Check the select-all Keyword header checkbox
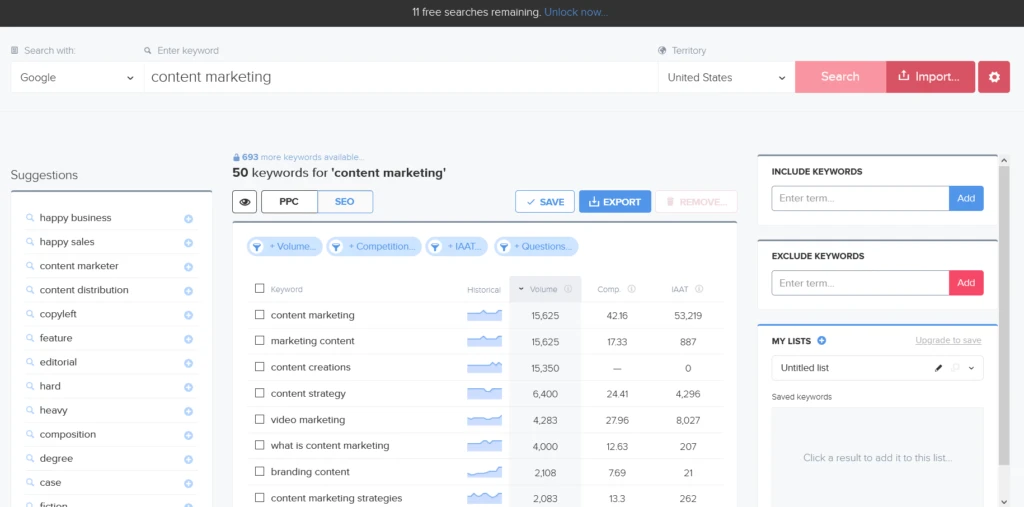Viewport: 1024px width, 507px height. pyautogui.click(x=259, y=289)
